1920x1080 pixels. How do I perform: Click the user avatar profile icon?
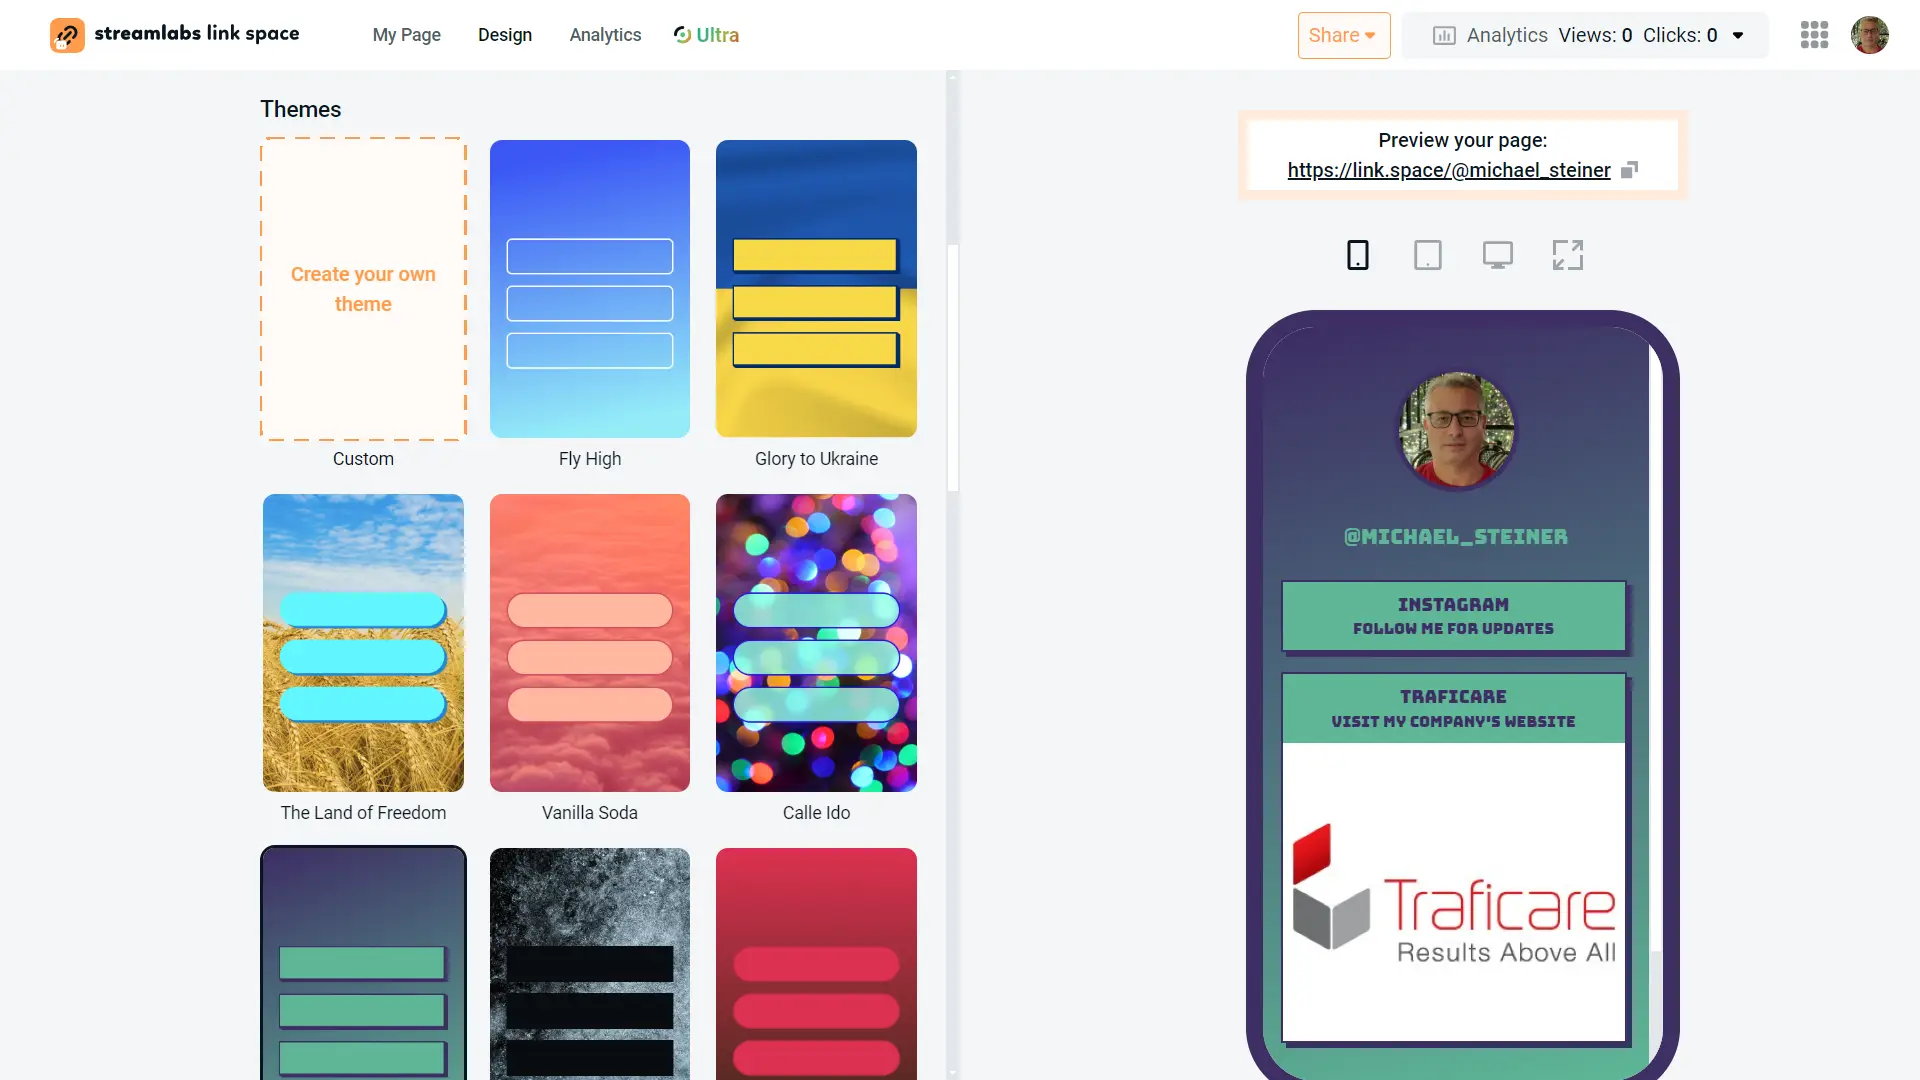click(1870, 34)
